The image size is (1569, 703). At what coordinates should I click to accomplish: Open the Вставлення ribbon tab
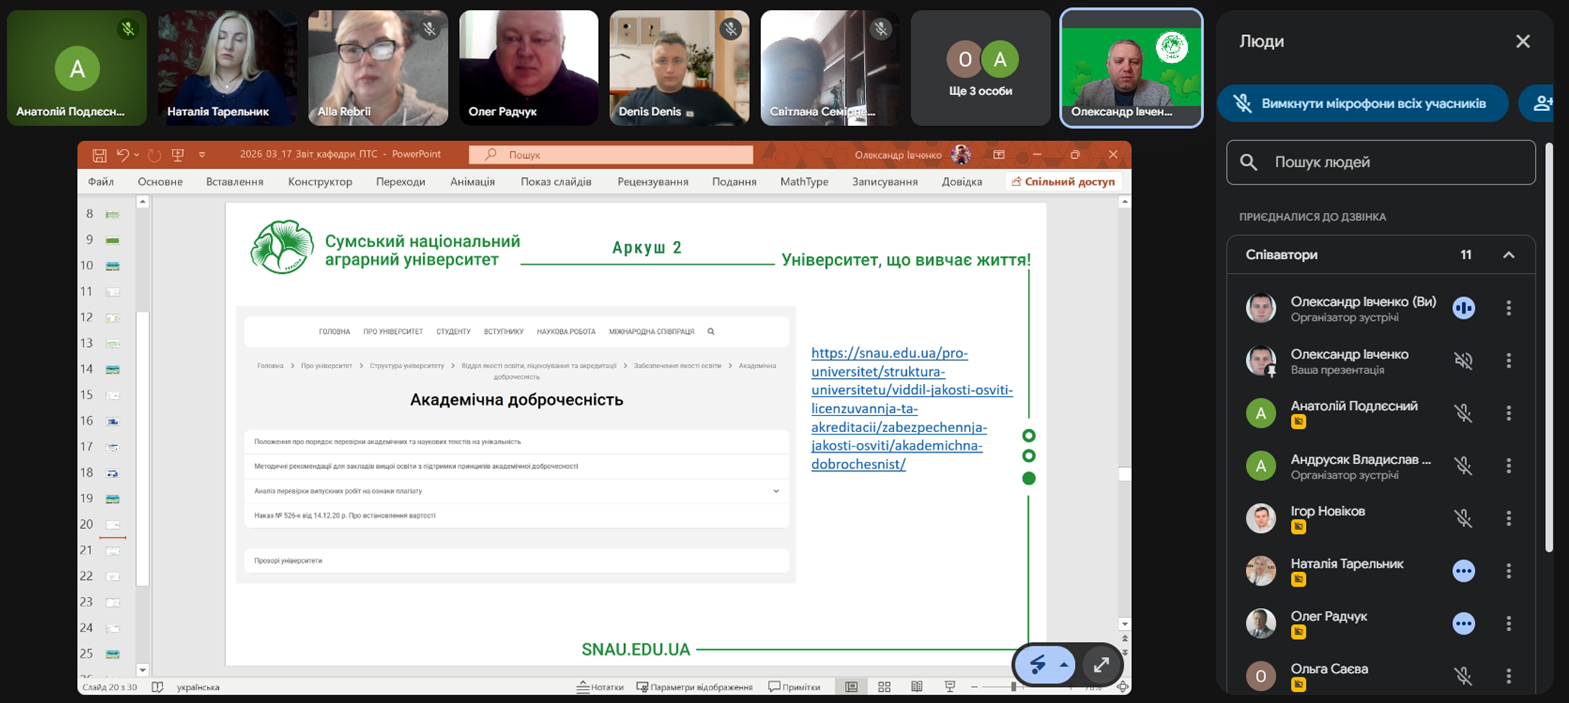[x=234, y=182]
